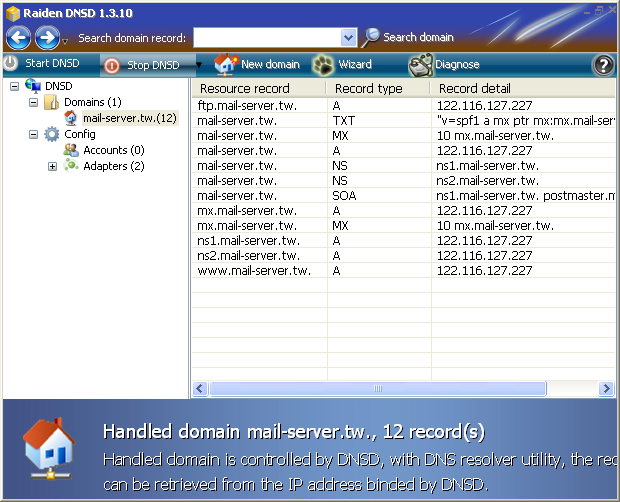Click the Wizard label
Screen dimensions: 620x502
point(355,64)
